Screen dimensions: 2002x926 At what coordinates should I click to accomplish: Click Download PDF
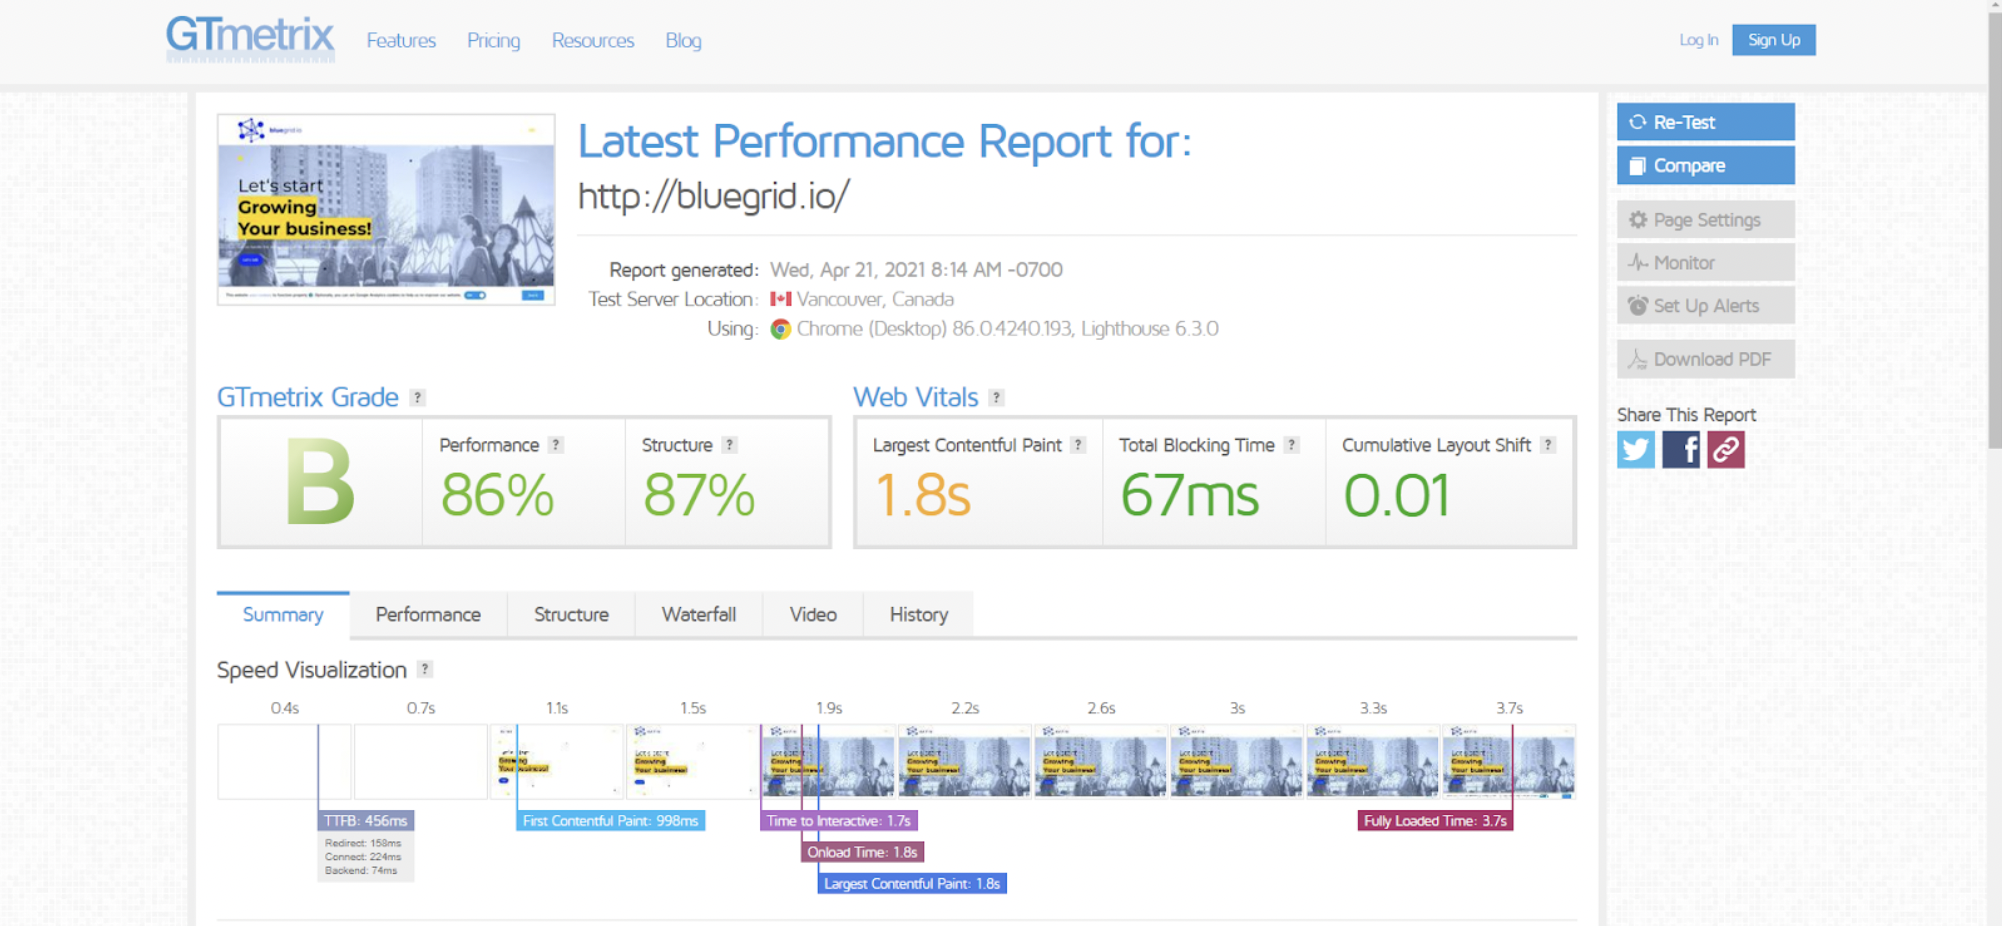[1706, 359]
